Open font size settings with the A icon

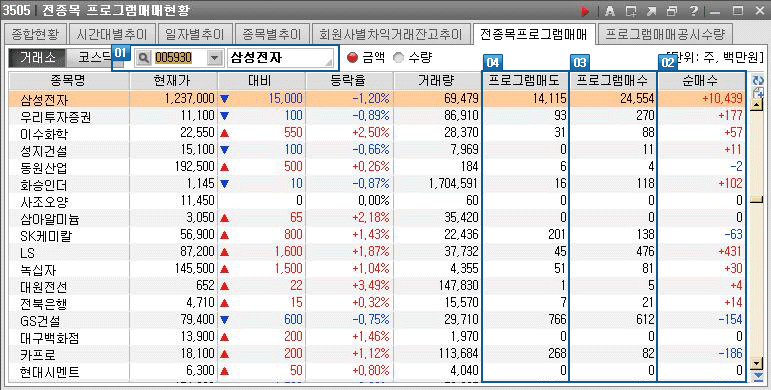point(610,11)
